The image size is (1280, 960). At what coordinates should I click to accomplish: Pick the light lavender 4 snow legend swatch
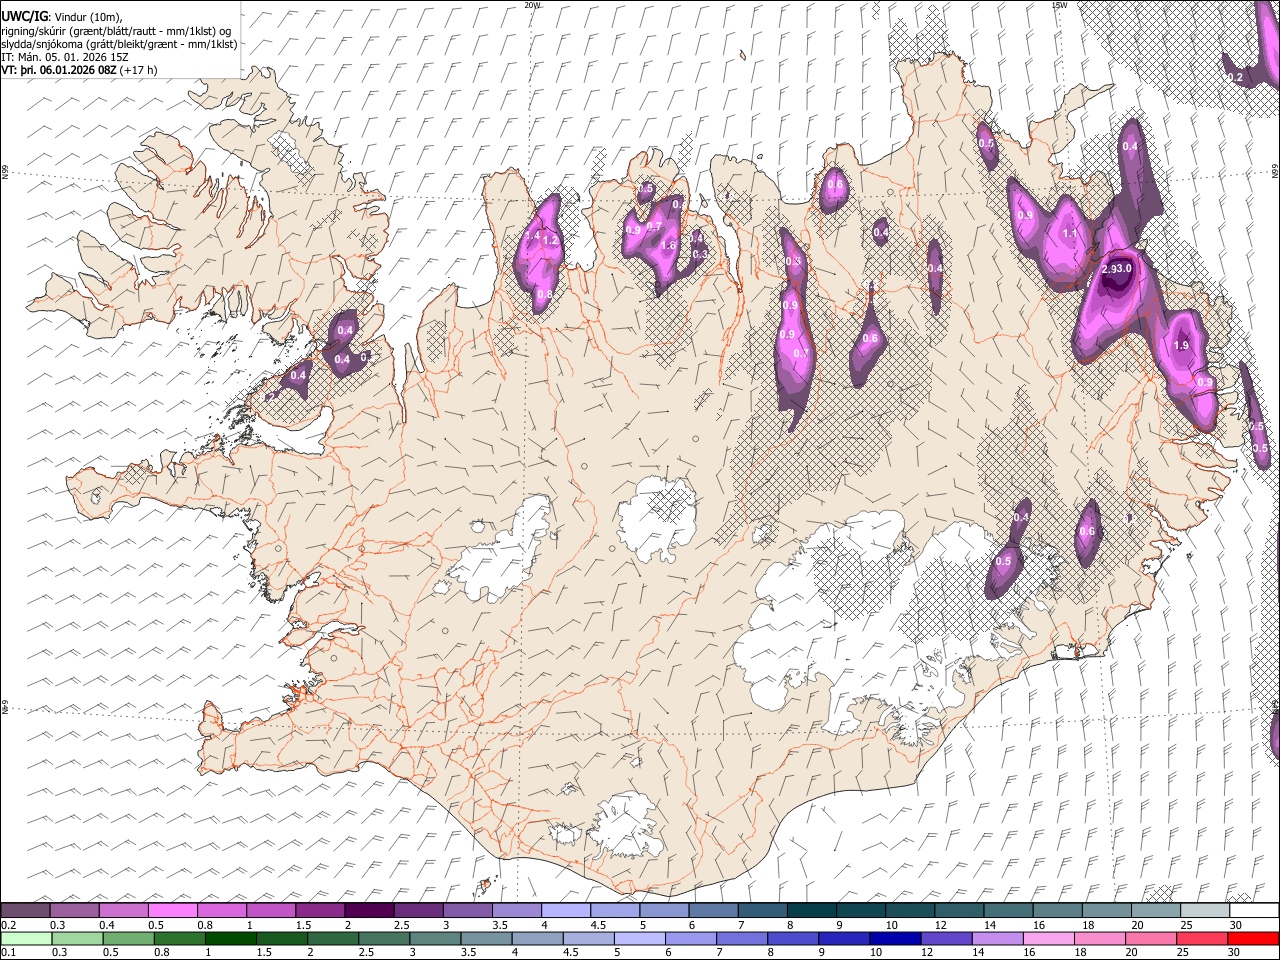(565, 910)
